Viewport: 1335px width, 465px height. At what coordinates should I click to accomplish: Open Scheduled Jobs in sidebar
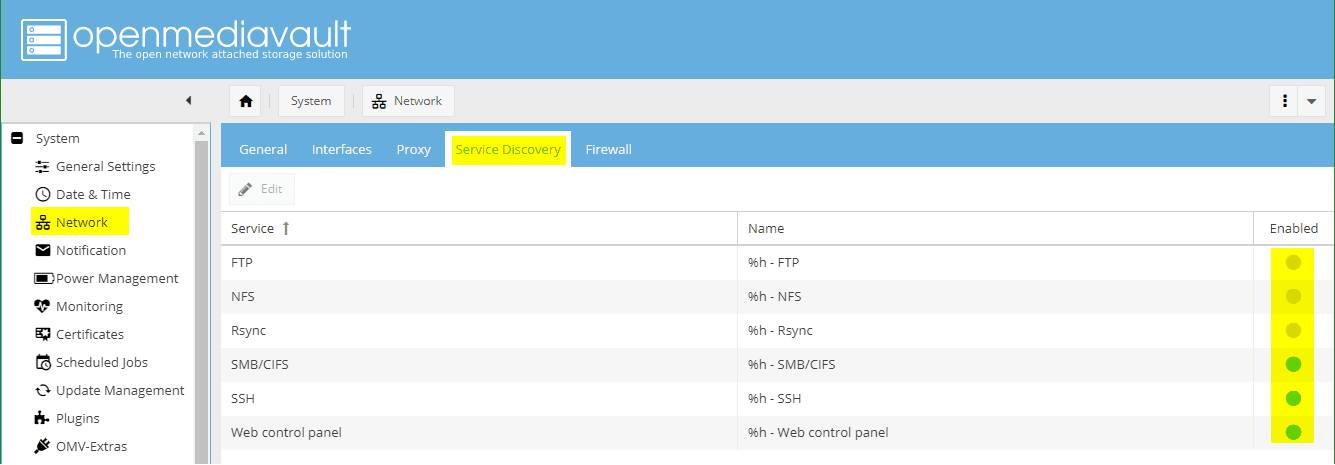point(103,363)
